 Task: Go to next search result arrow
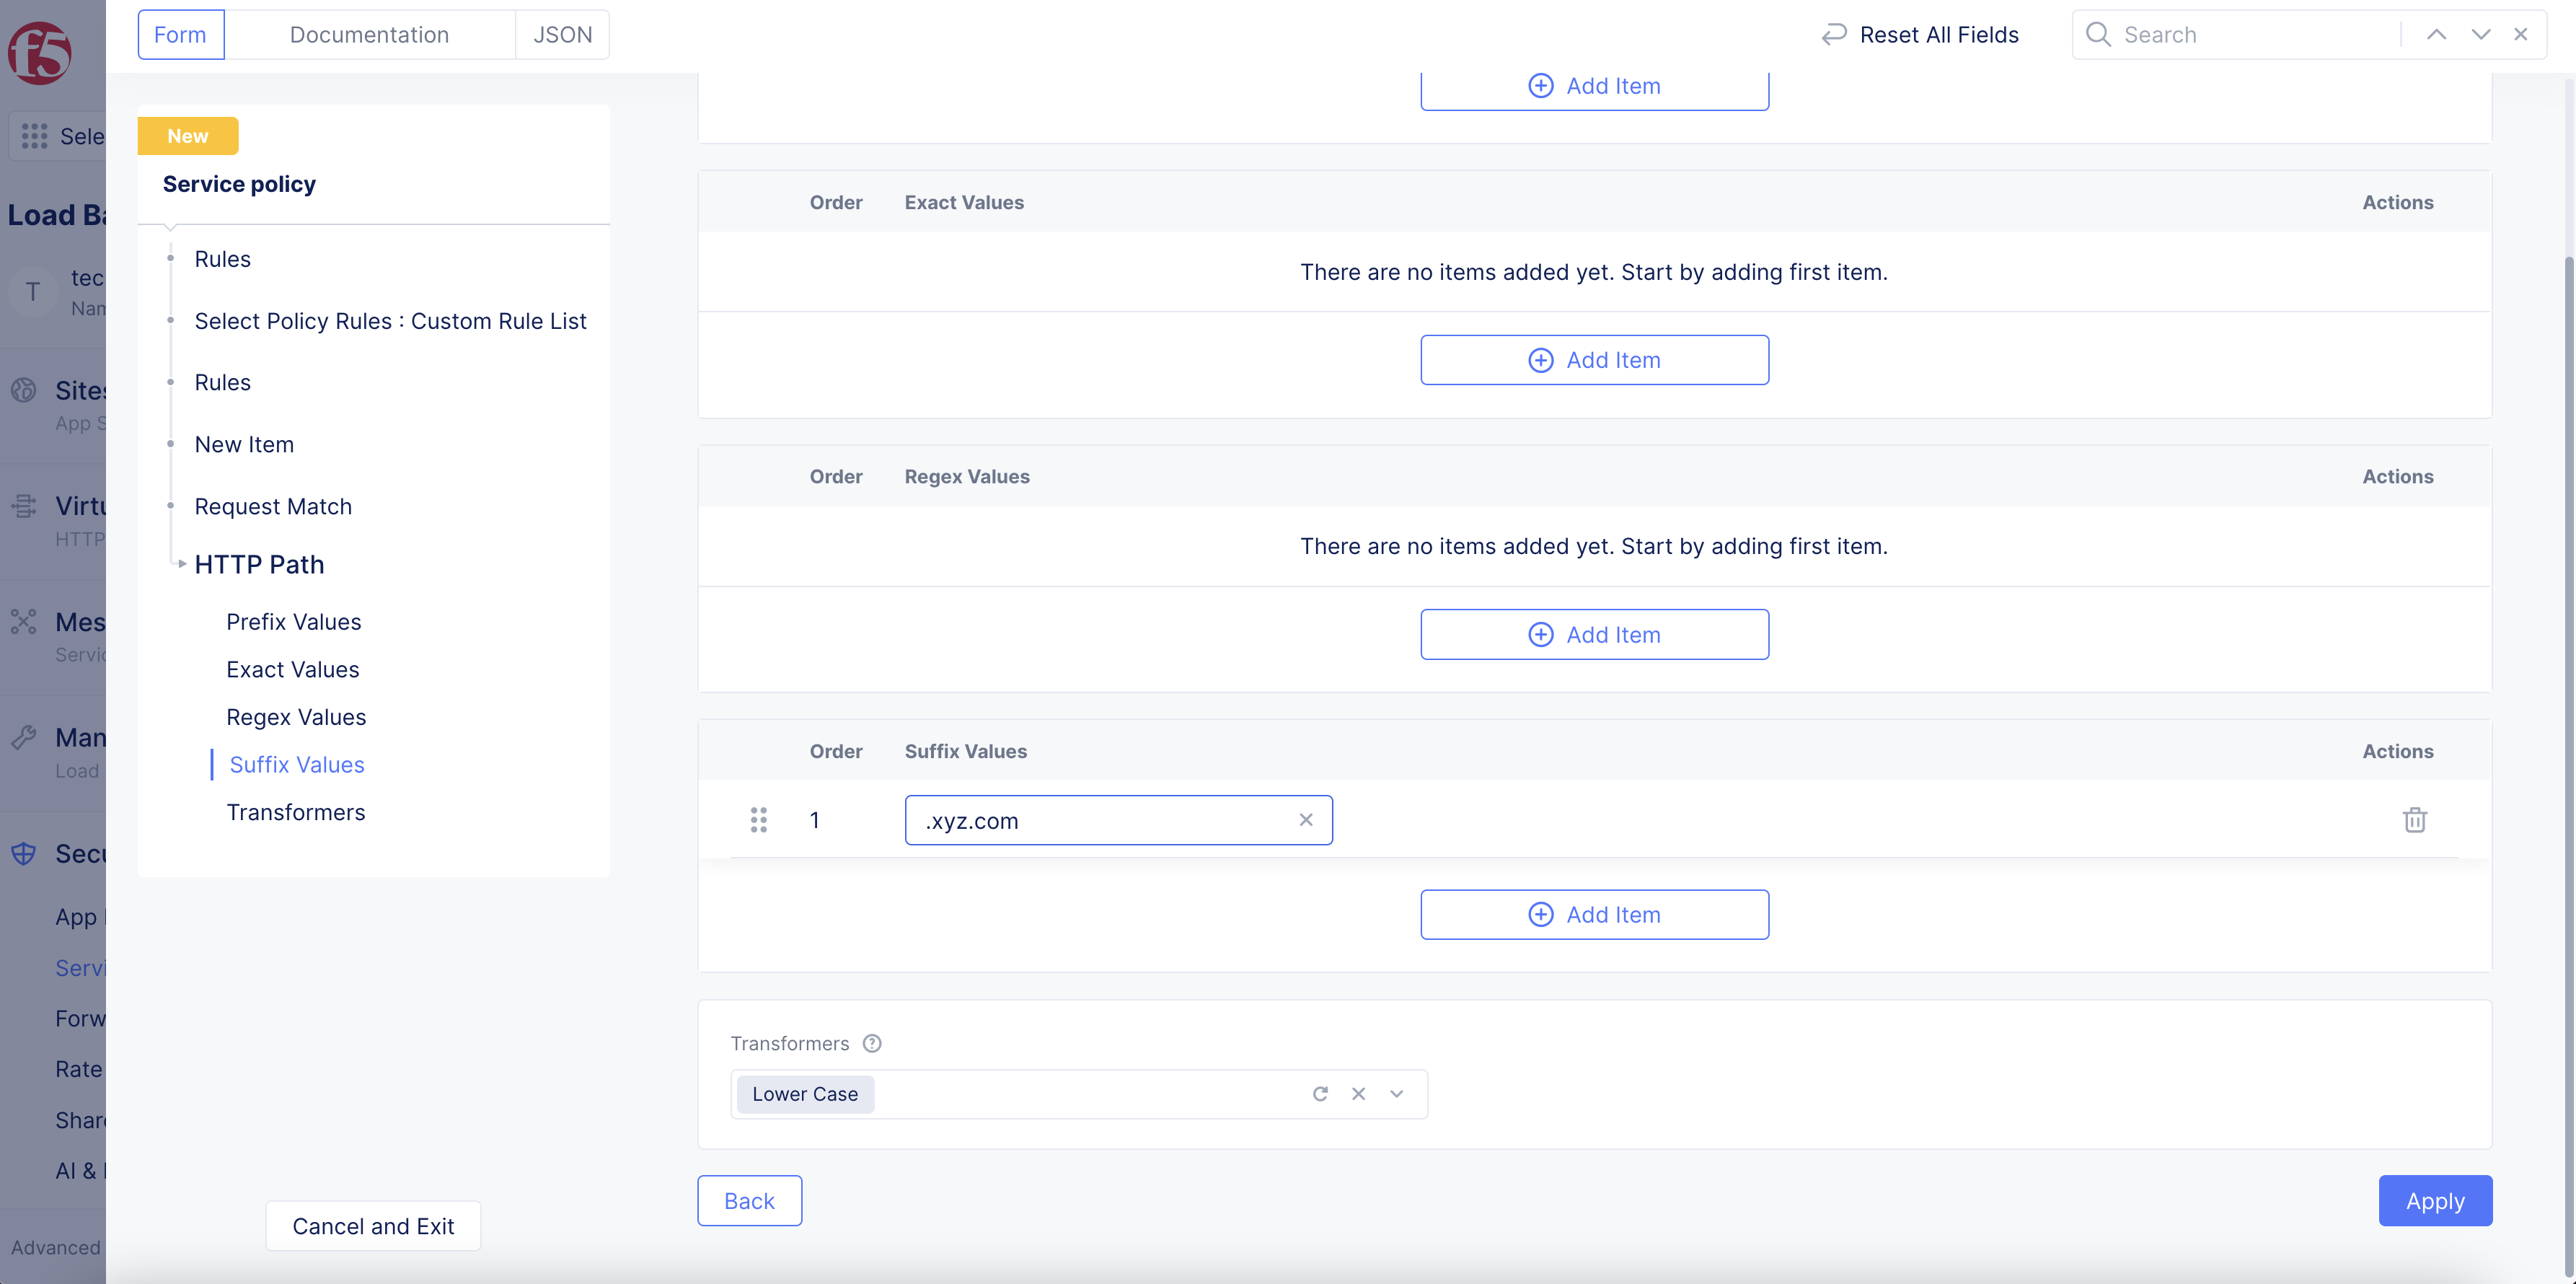click(2480, 35)
